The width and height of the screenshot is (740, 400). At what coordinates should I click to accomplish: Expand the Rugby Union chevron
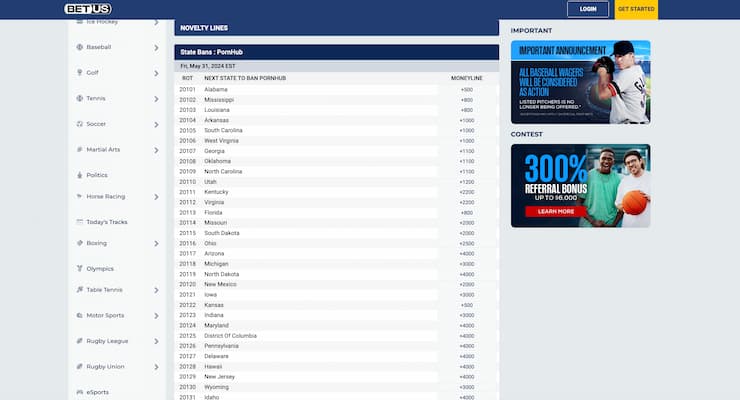[x=156, y=367]
